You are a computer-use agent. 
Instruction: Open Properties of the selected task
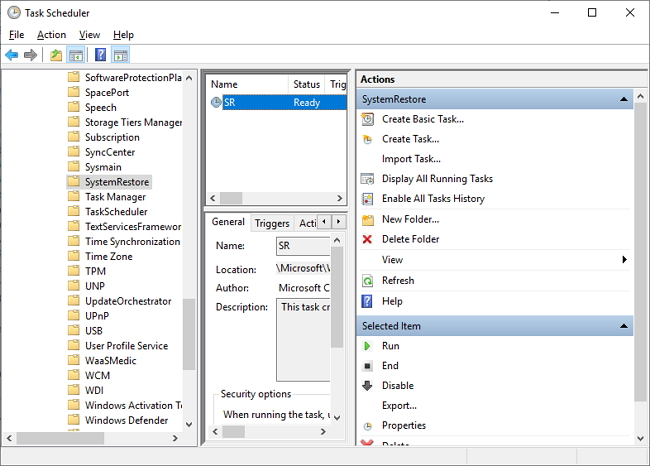click(403, 426)
